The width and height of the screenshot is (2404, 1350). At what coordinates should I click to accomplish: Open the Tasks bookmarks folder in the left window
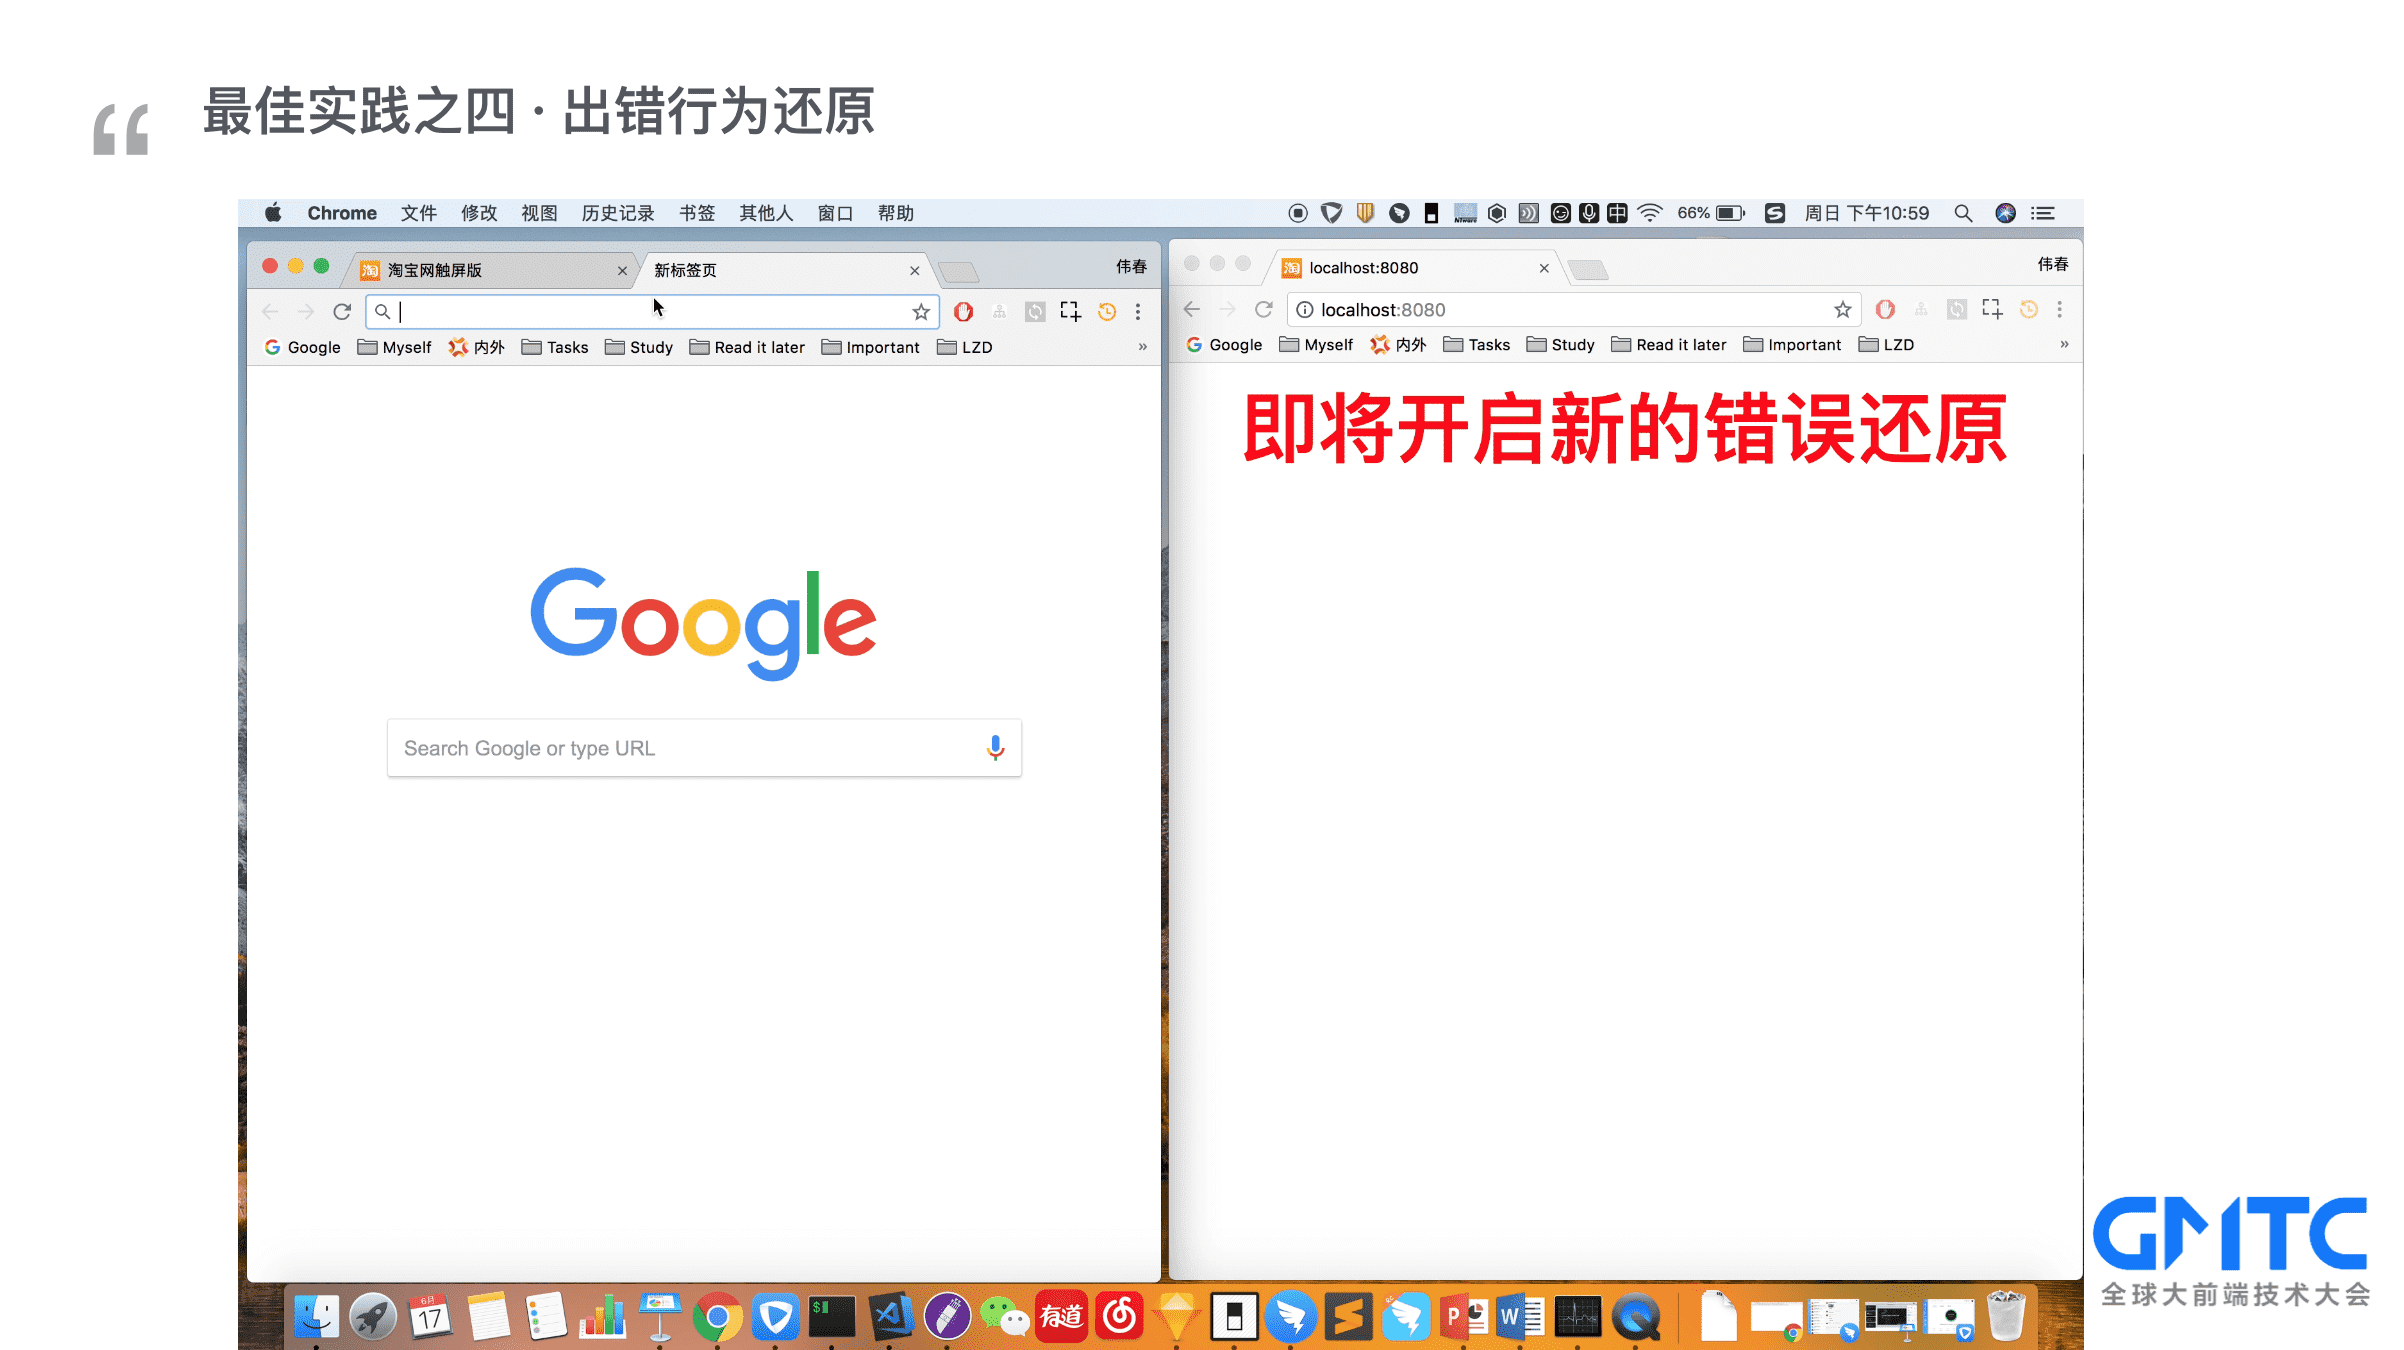tap(555, 347)
